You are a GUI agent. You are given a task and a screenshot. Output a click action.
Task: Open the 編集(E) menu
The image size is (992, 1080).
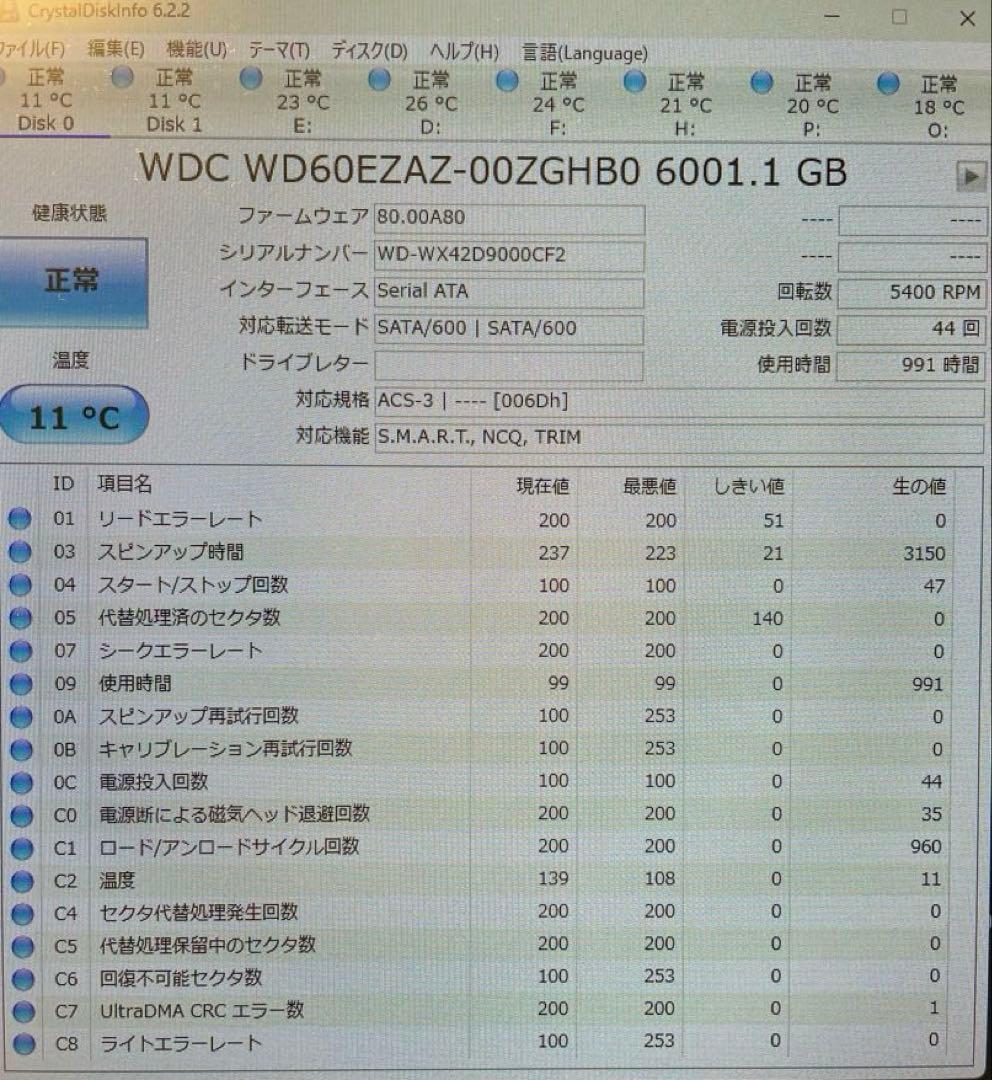[116, 49]
